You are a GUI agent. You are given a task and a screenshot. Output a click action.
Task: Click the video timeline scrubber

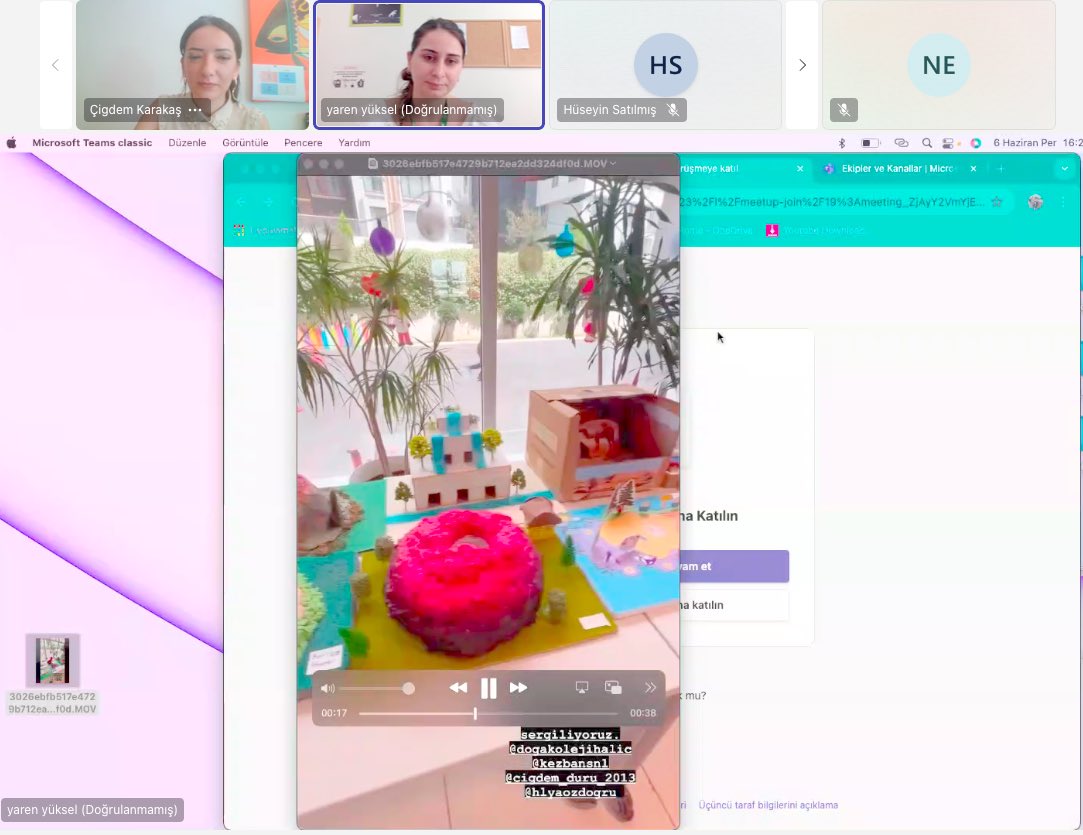pos(488,713)
